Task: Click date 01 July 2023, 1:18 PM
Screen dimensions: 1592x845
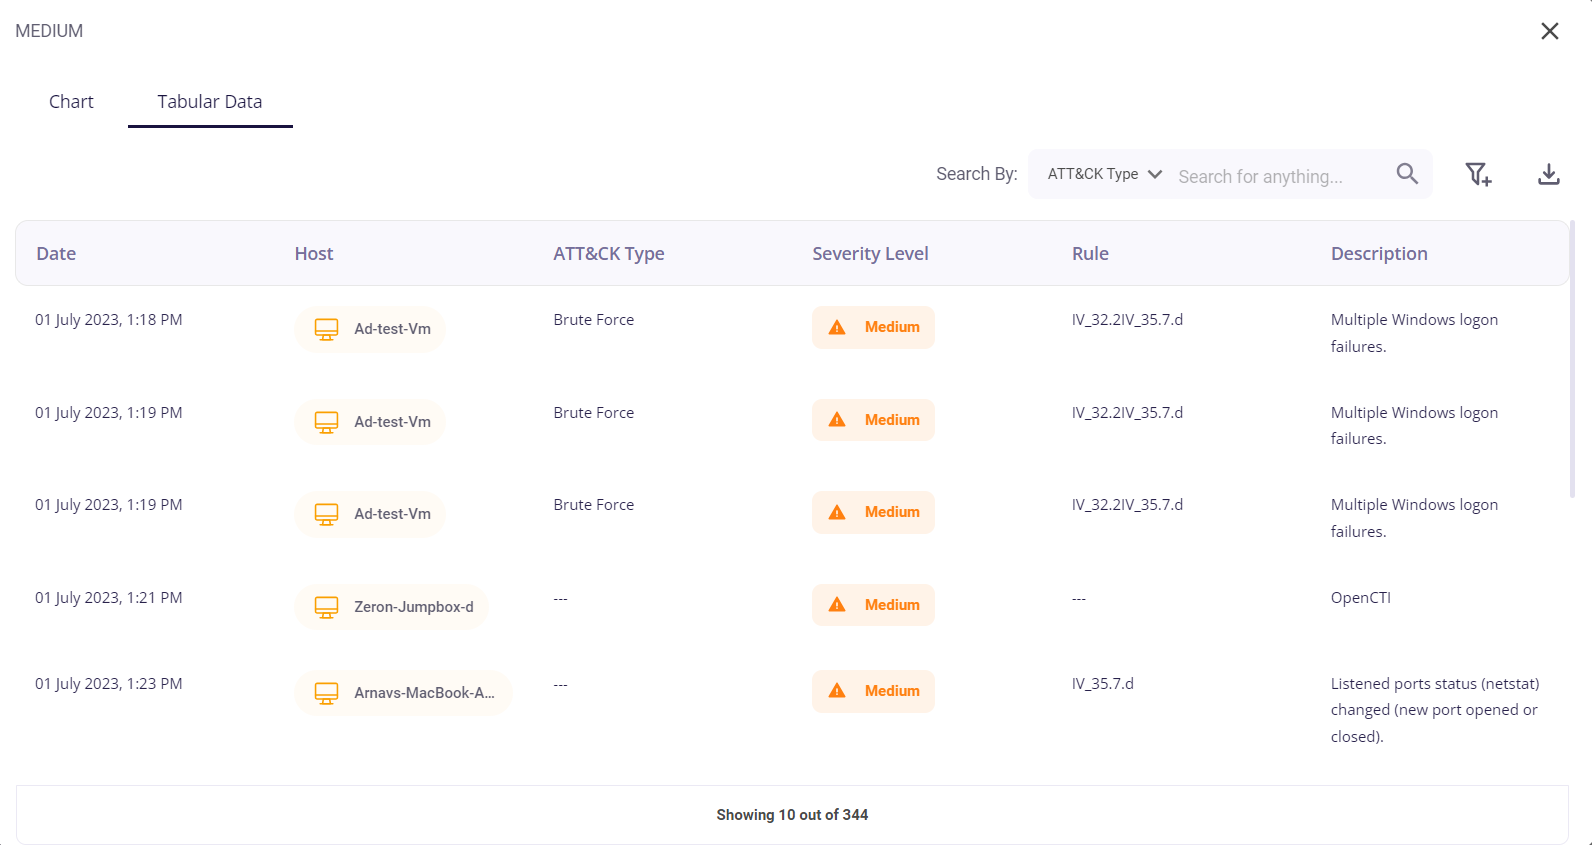Action: pos(109,320)
